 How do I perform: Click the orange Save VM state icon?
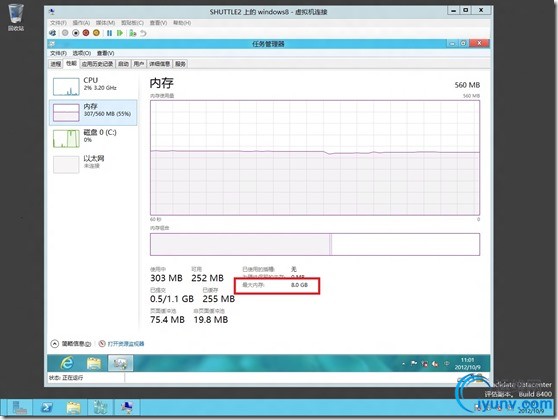point(96,33)
